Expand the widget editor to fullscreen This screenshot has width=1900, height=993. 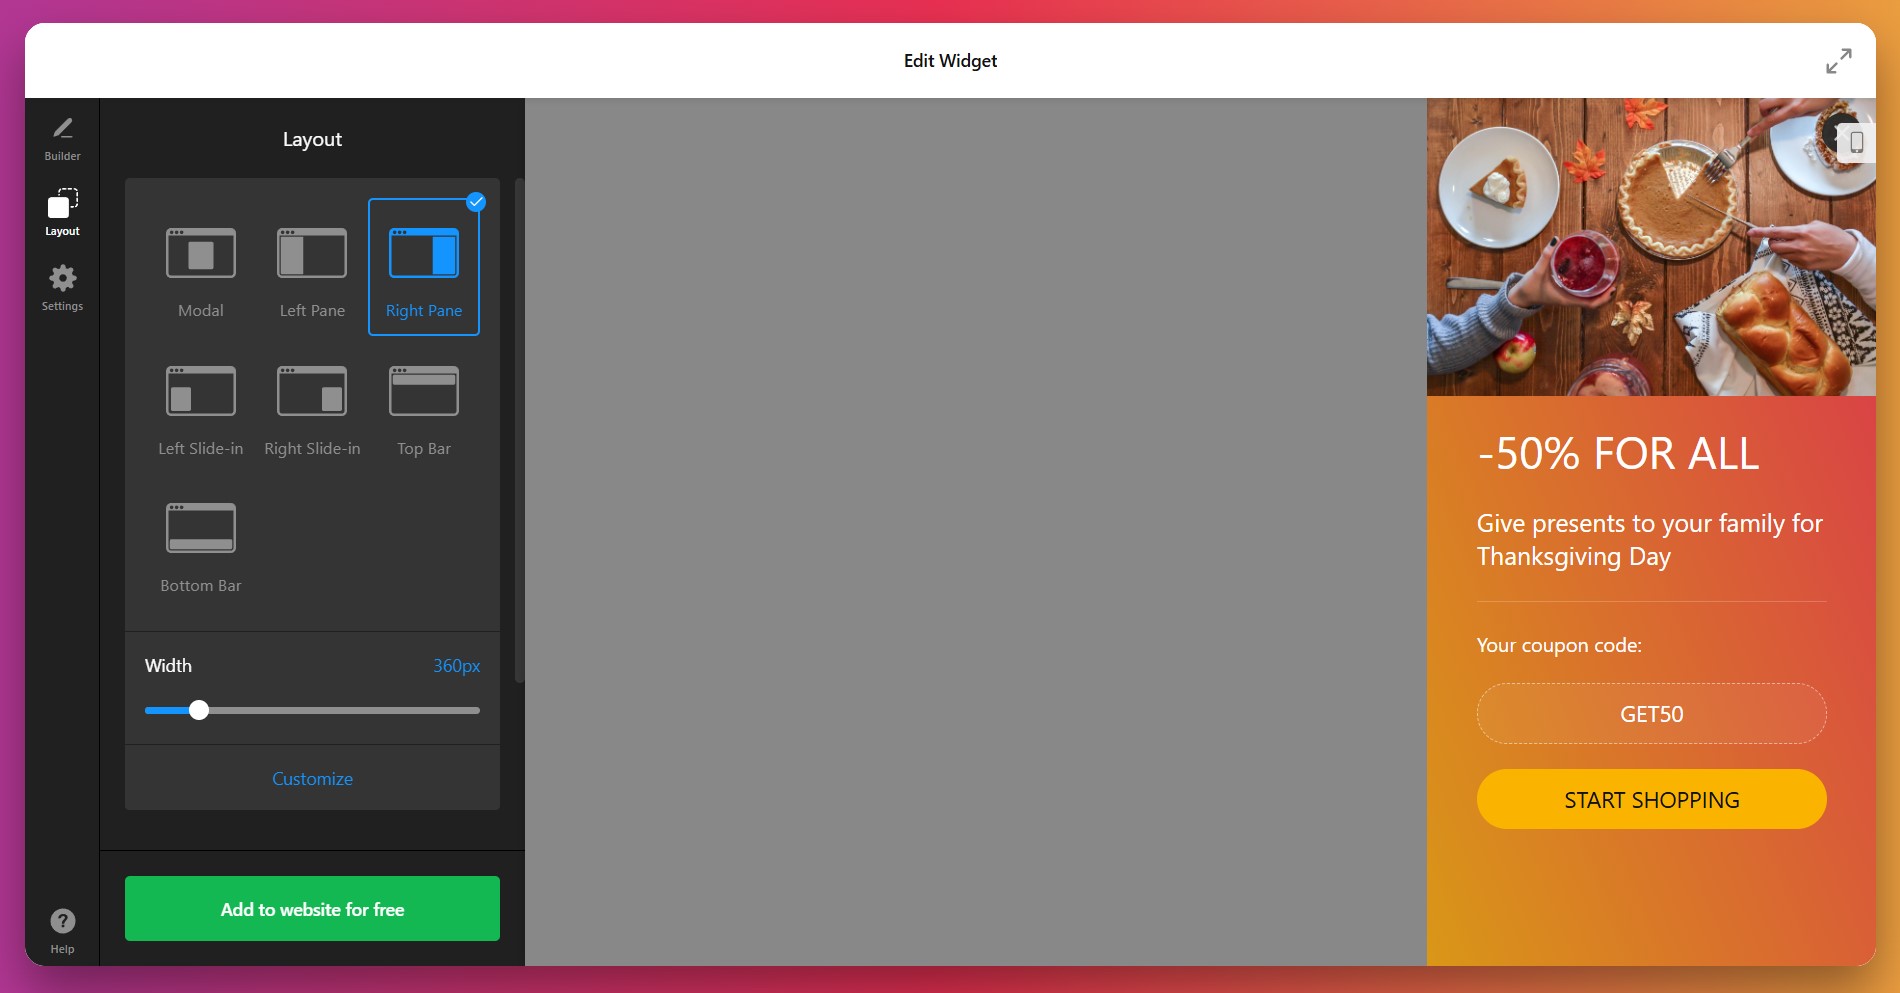point(1839,61)
